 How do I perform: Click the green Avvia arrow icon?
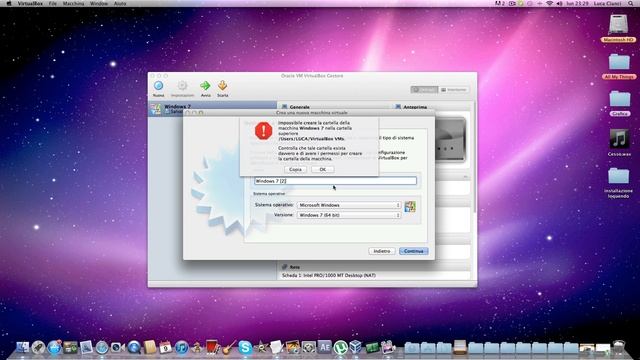pos(205,86)
